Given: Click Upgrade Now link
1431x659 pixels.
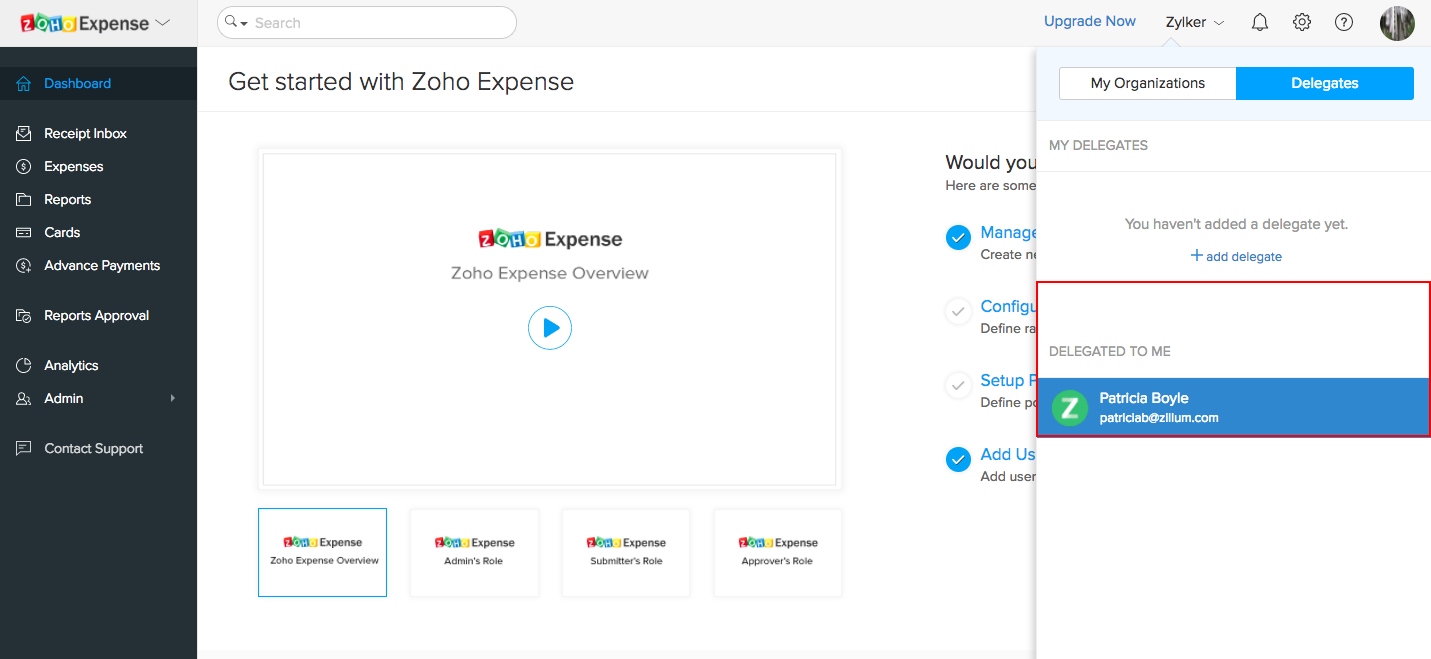Looking at the screenshot, I should tap(1089, 21).
